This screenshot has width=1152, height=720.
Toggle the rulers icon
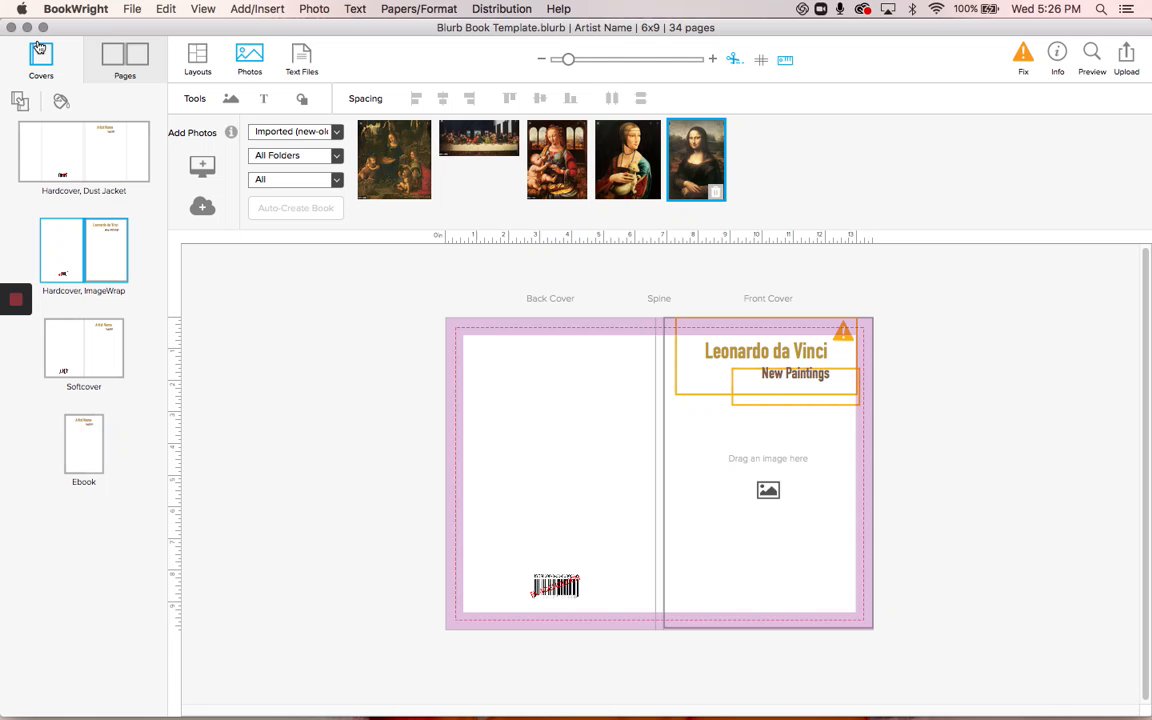click(x=785, y=60)
